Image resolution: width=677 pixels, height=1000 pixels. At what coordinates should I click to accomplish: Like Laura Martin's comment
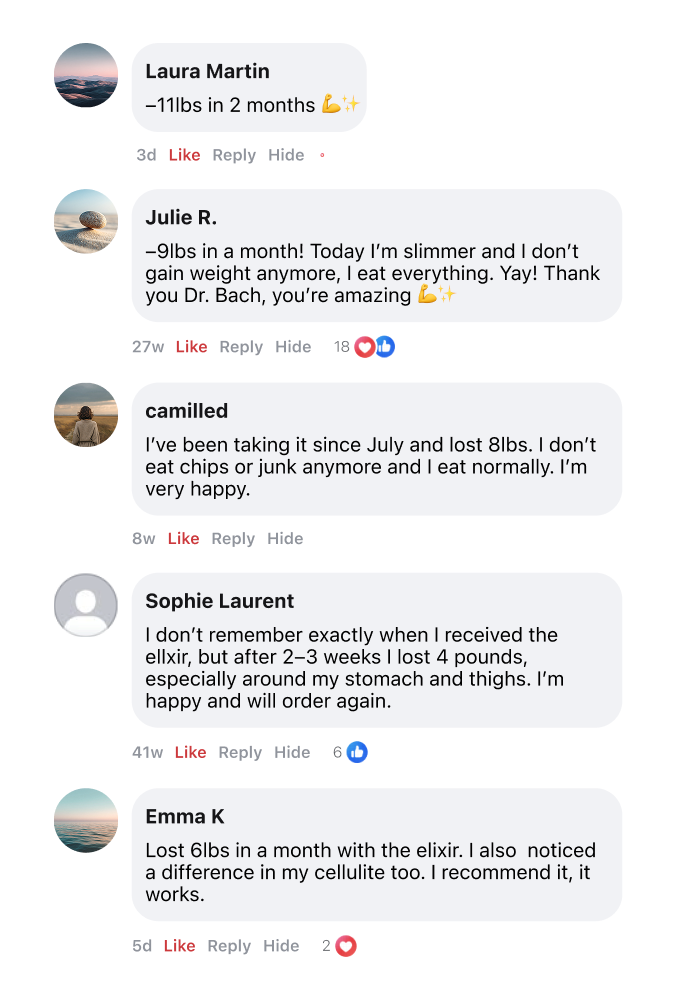click(184, 155)
